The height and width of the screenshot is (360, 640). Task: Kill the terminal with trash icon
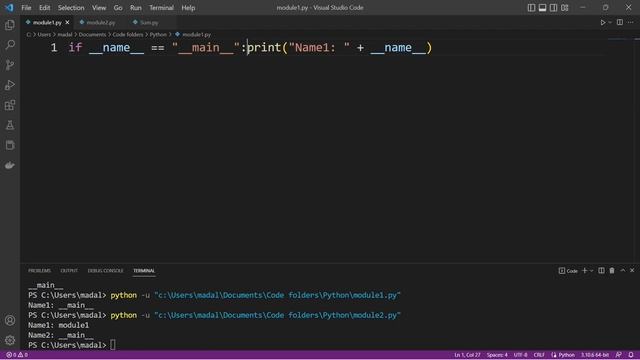click(x=612, y=271)
